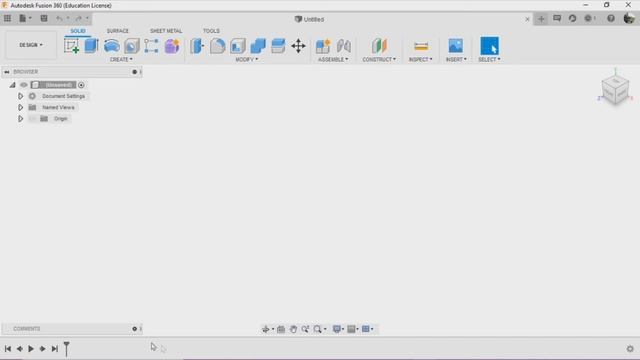640x360 pixels.
Task: Open the DESIGN workspace dropdown
Action: point(31,45)
